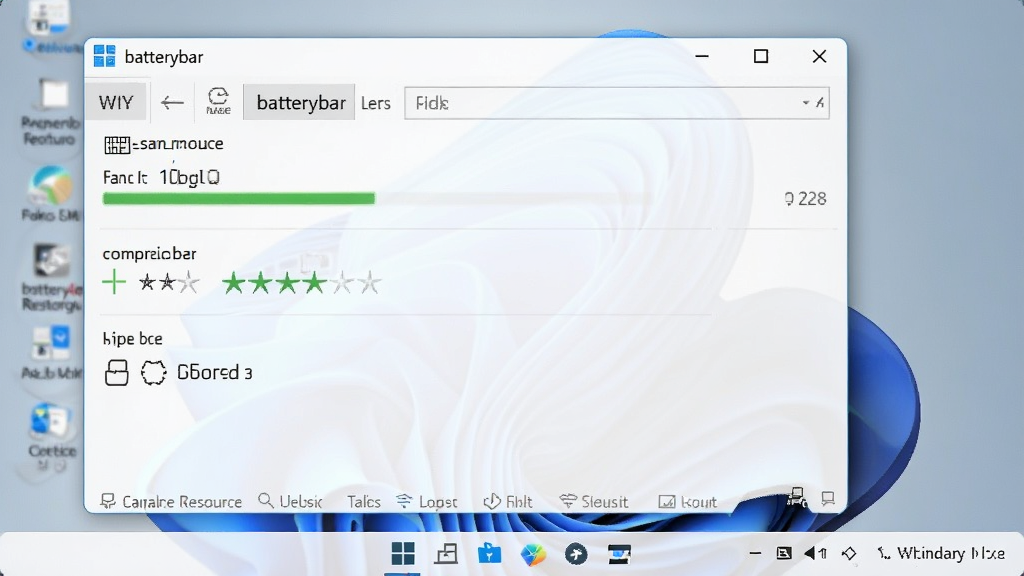The height and width of the screenshot is (576, 1024).
Task: Open the Foko SM desktop icon
Action: 50,194
